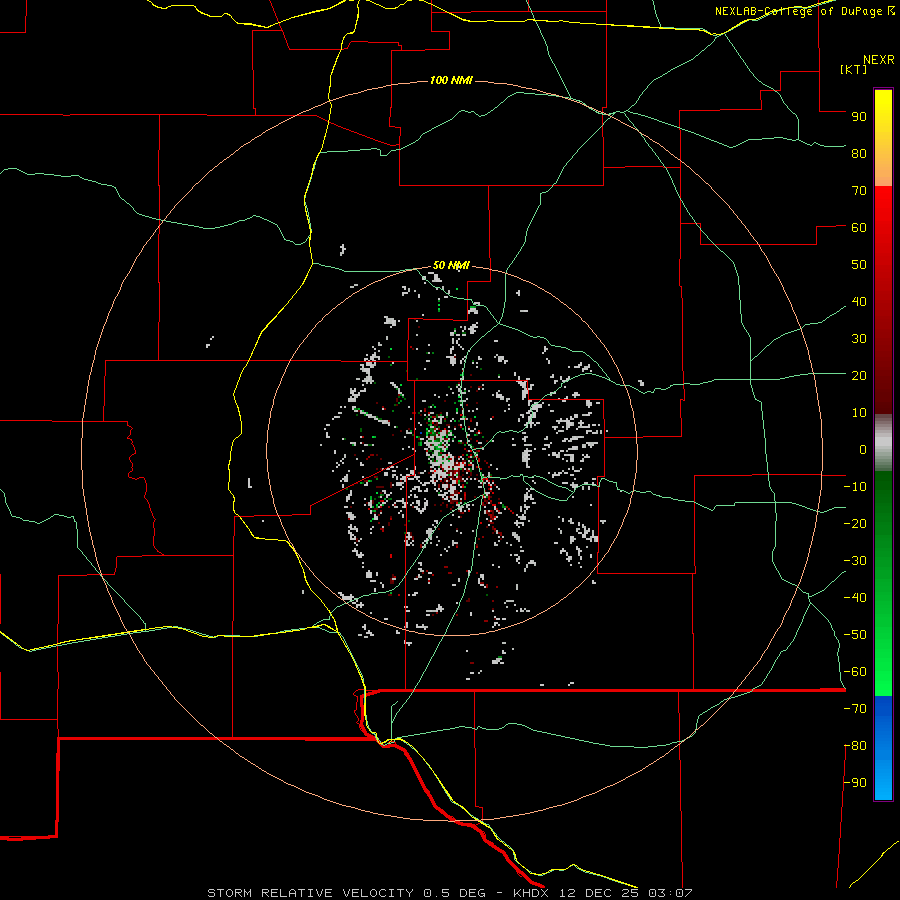Select the "-40" scale value
This screenshot has width=900, height=900.
pyautogui.click(x=855, y=598)
